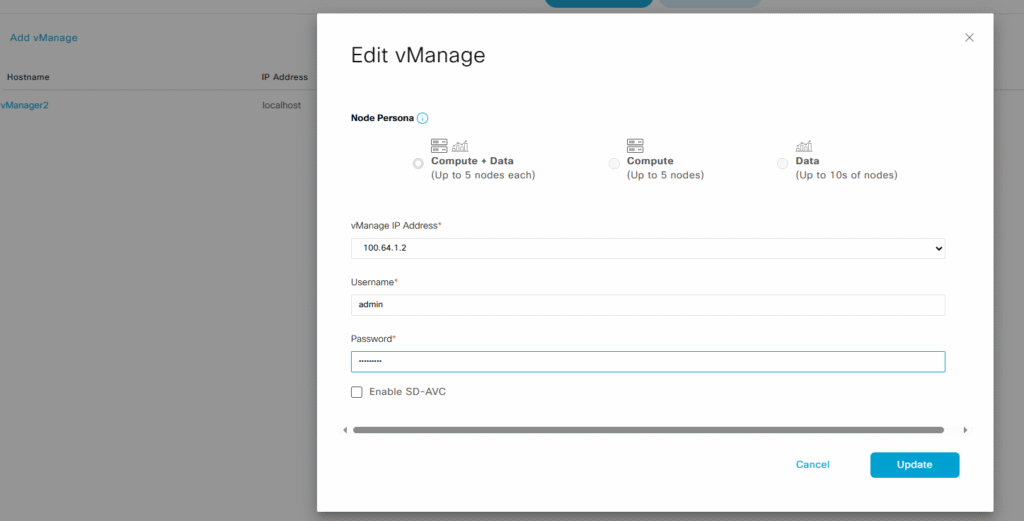The image size is (1024, 521).
Task: Click the IP Address column header
Action: (x=284, y=77)
